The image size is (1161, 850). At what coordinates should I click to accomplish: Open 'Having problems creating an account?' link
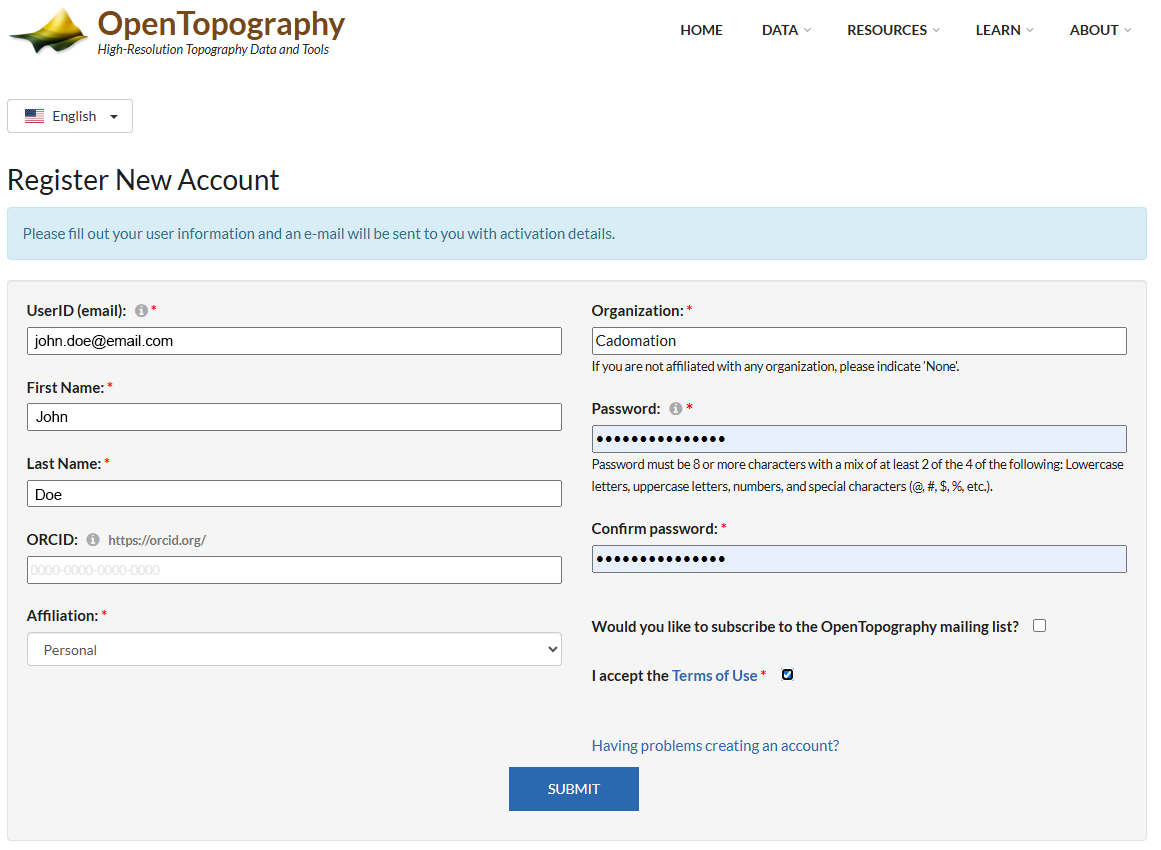coord(715,746)
